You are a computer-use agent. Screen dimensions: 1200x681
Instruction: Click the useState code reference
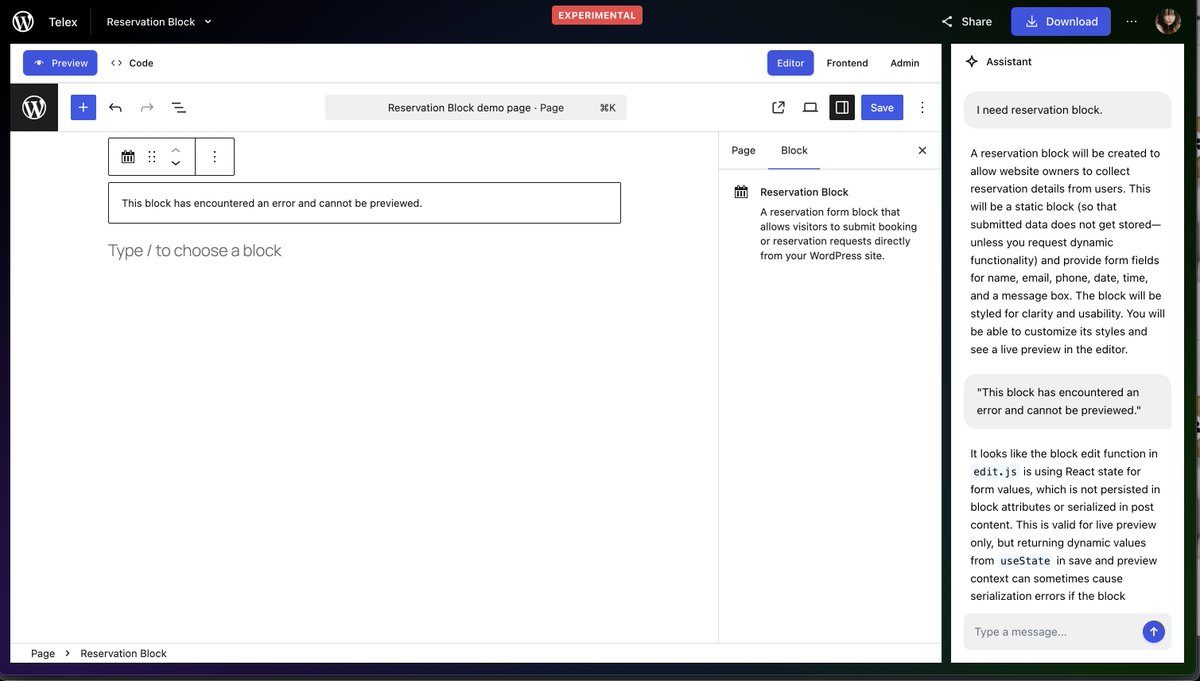click(1025, 561)
